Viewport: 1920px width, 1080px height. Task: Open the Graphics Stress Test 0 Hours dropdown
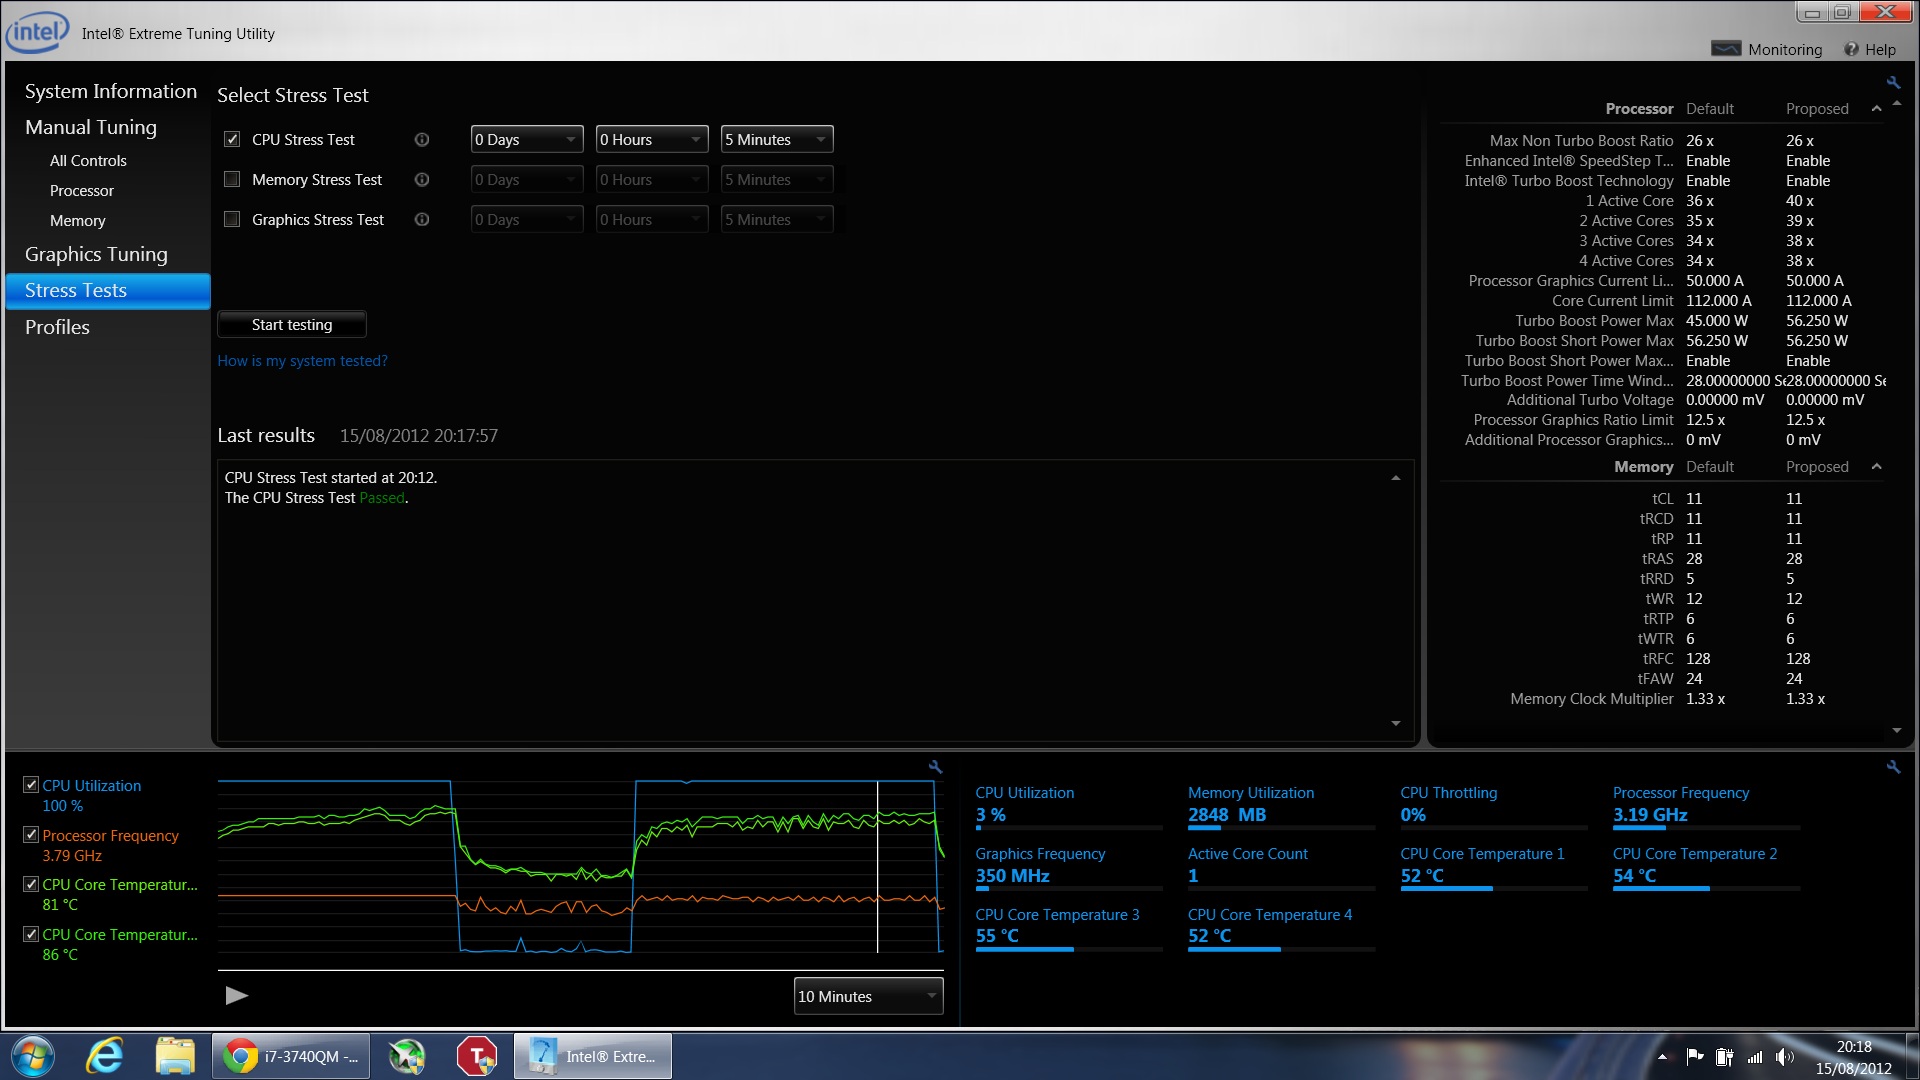click(x=652, y=220)
